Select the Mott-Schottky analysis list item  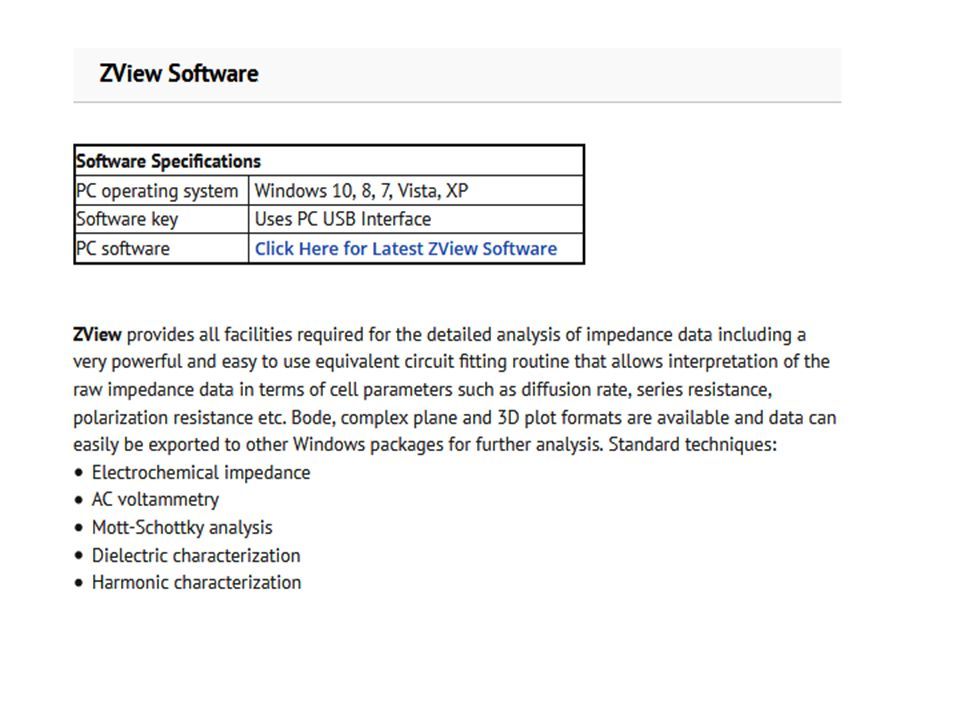tap(182, 527)
